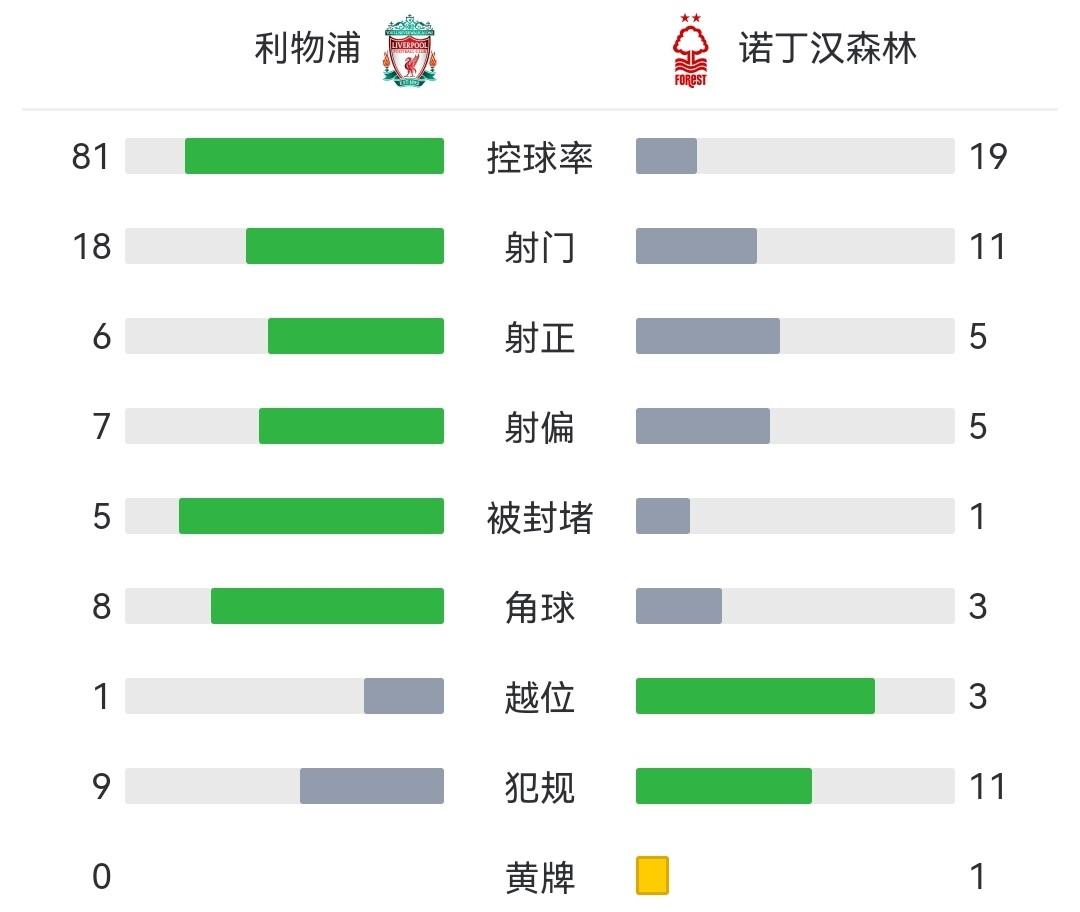Click Forest's green 越位 bar
Viewport: 1080px width, 912px height.
755,696
